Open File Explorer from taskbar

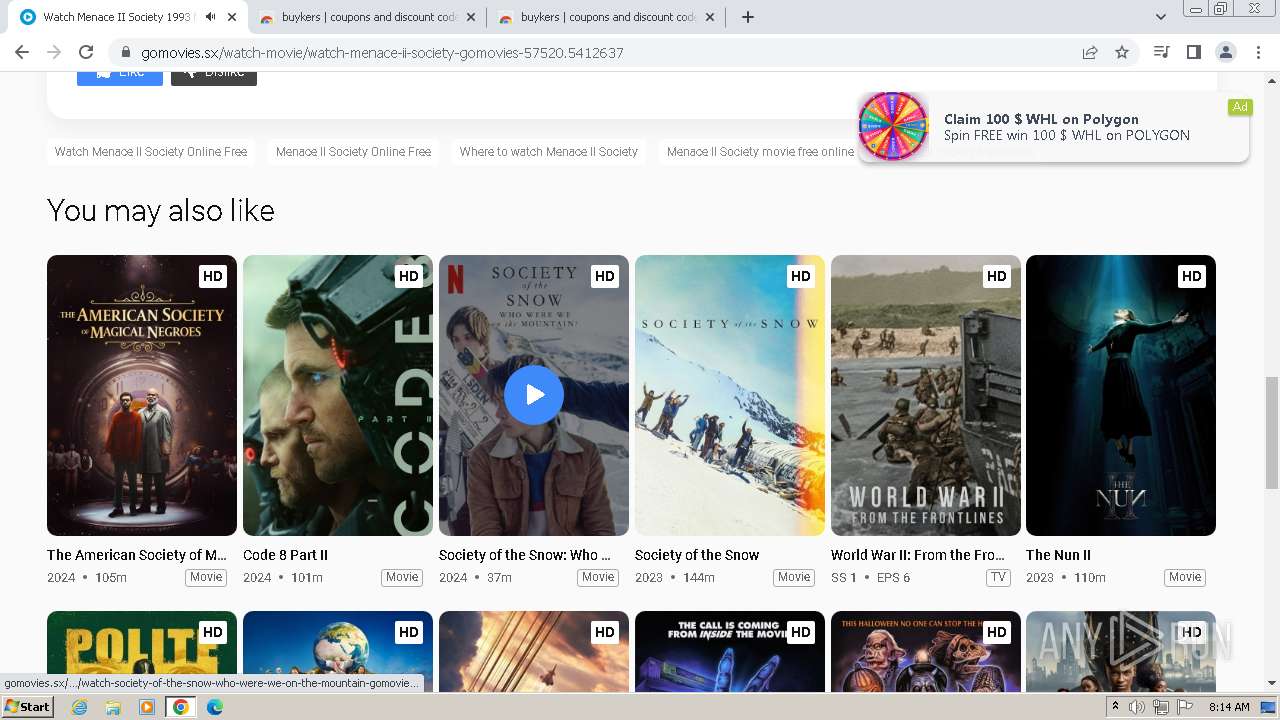pos(113,707)
